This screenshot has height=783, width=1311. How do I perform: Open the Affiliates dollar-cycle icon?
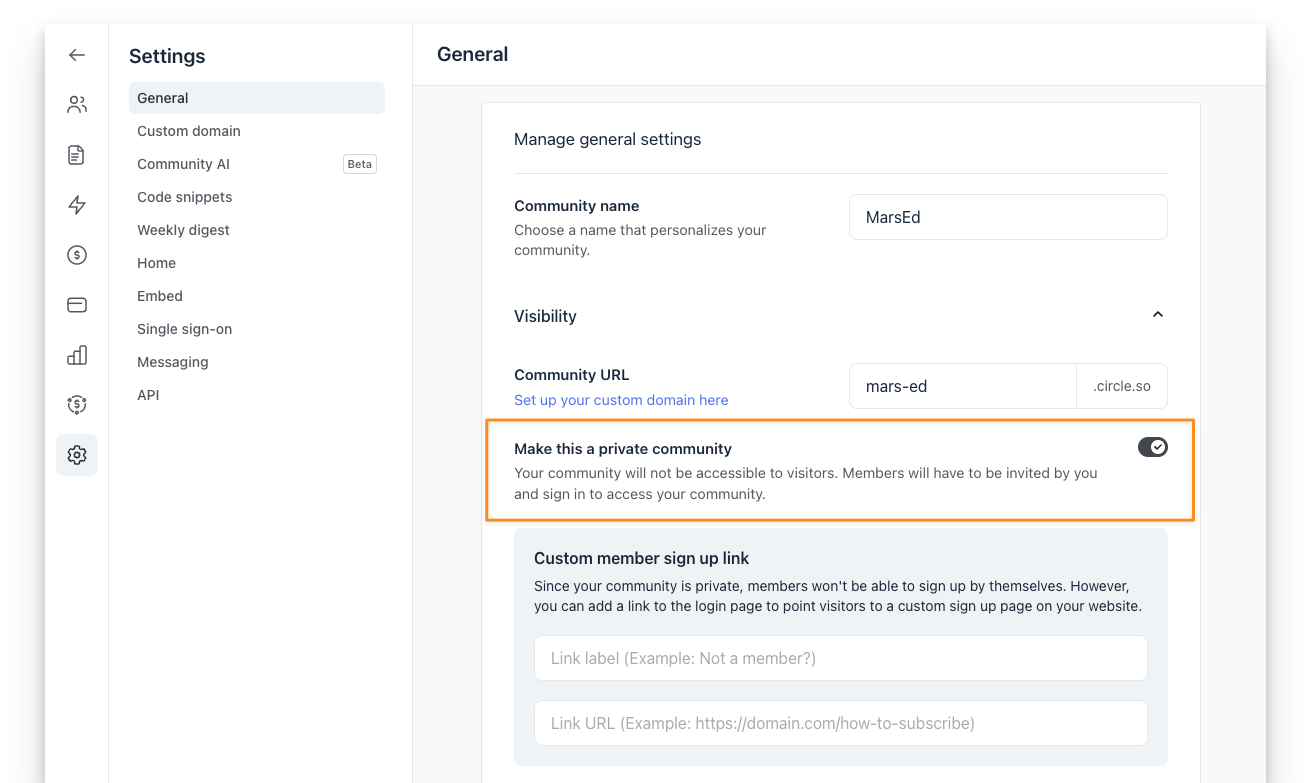(77, 405)
